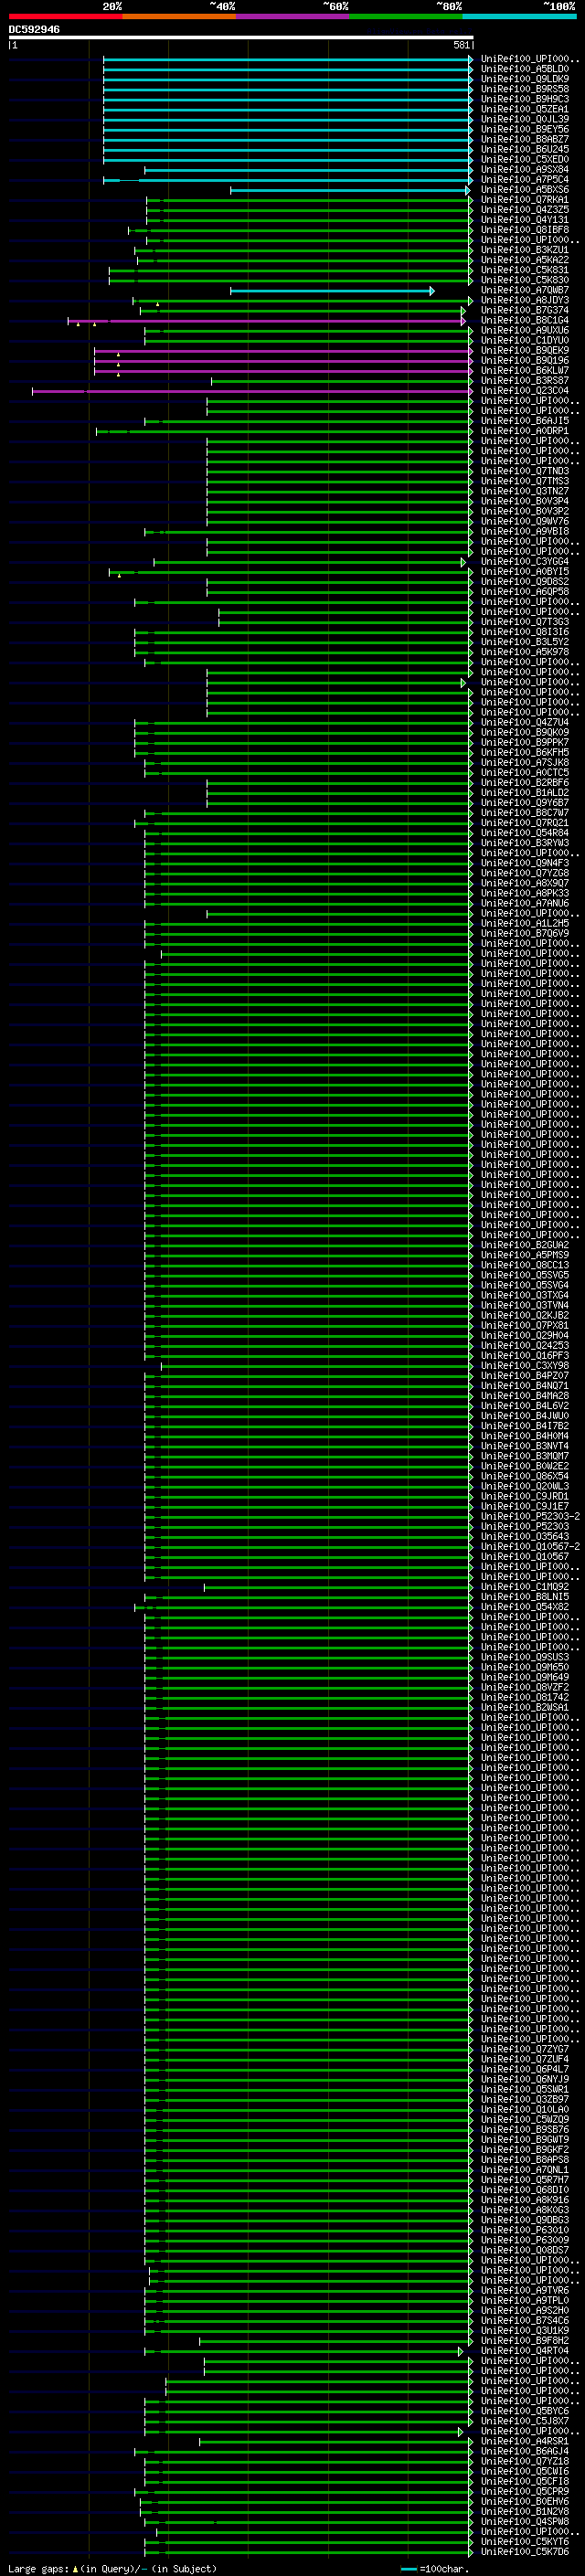Click cyan alignment bar for UniRef100_B9EY56
The width and height of the screenshot is (585, 2576).
pyautogui.click(x=288, y=130)
